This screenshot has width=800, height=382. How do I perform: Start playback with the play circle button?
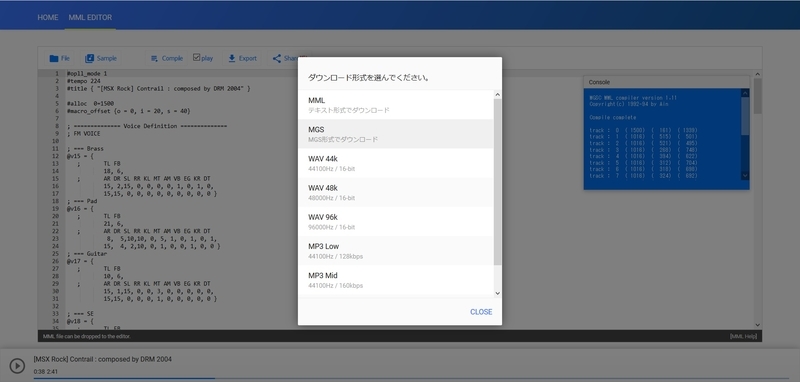pos(17,366)
